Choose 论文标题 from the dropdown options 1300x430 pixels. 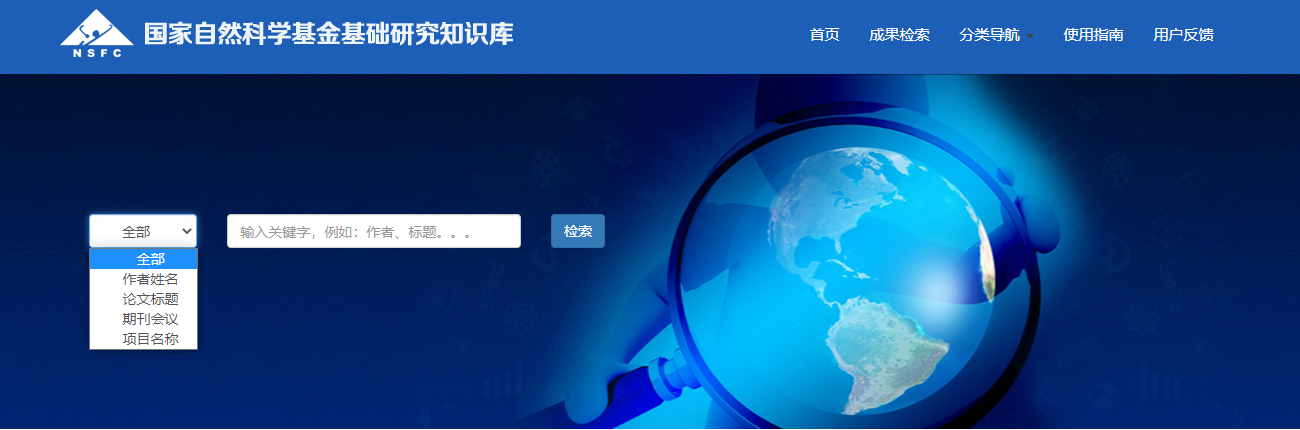coord(143,299)
